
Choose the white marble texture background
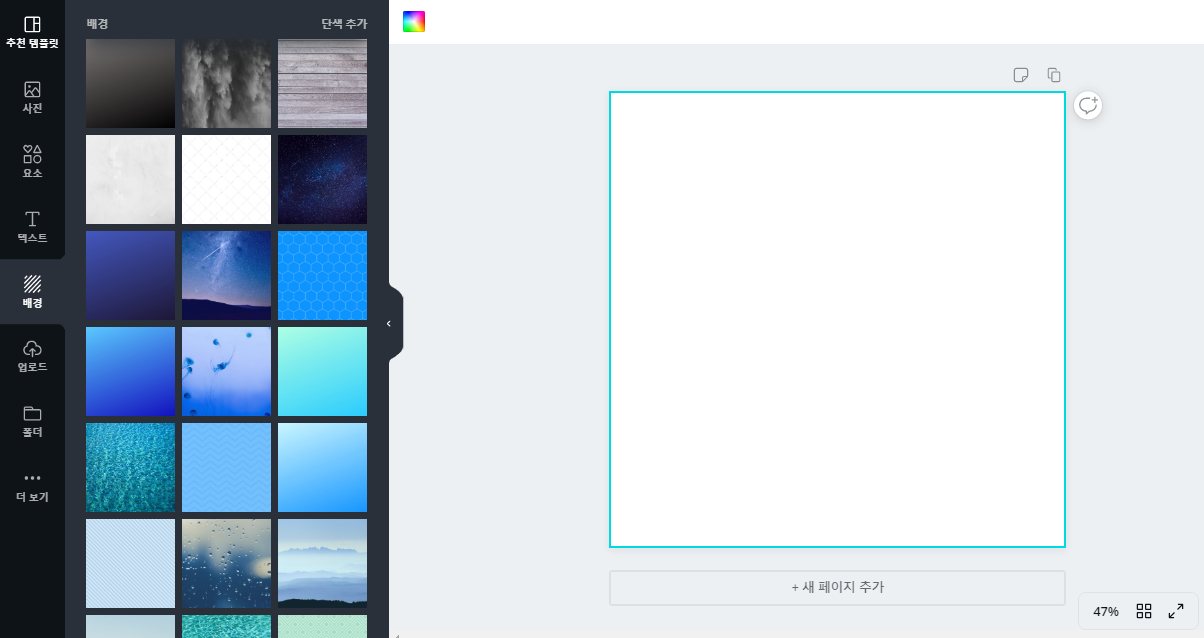(x=130, y=179)
